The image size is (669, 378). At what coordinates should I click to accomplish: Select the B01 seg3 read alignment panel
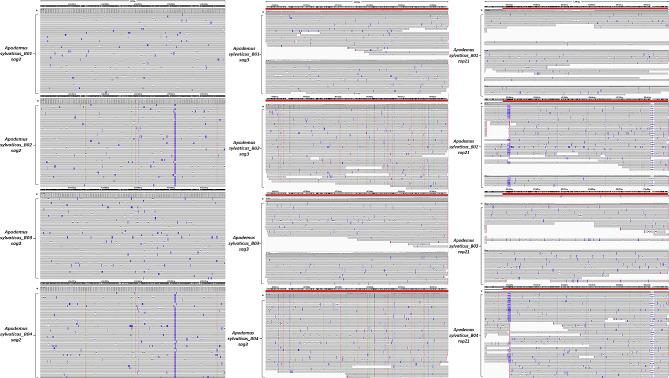(357, 53)
